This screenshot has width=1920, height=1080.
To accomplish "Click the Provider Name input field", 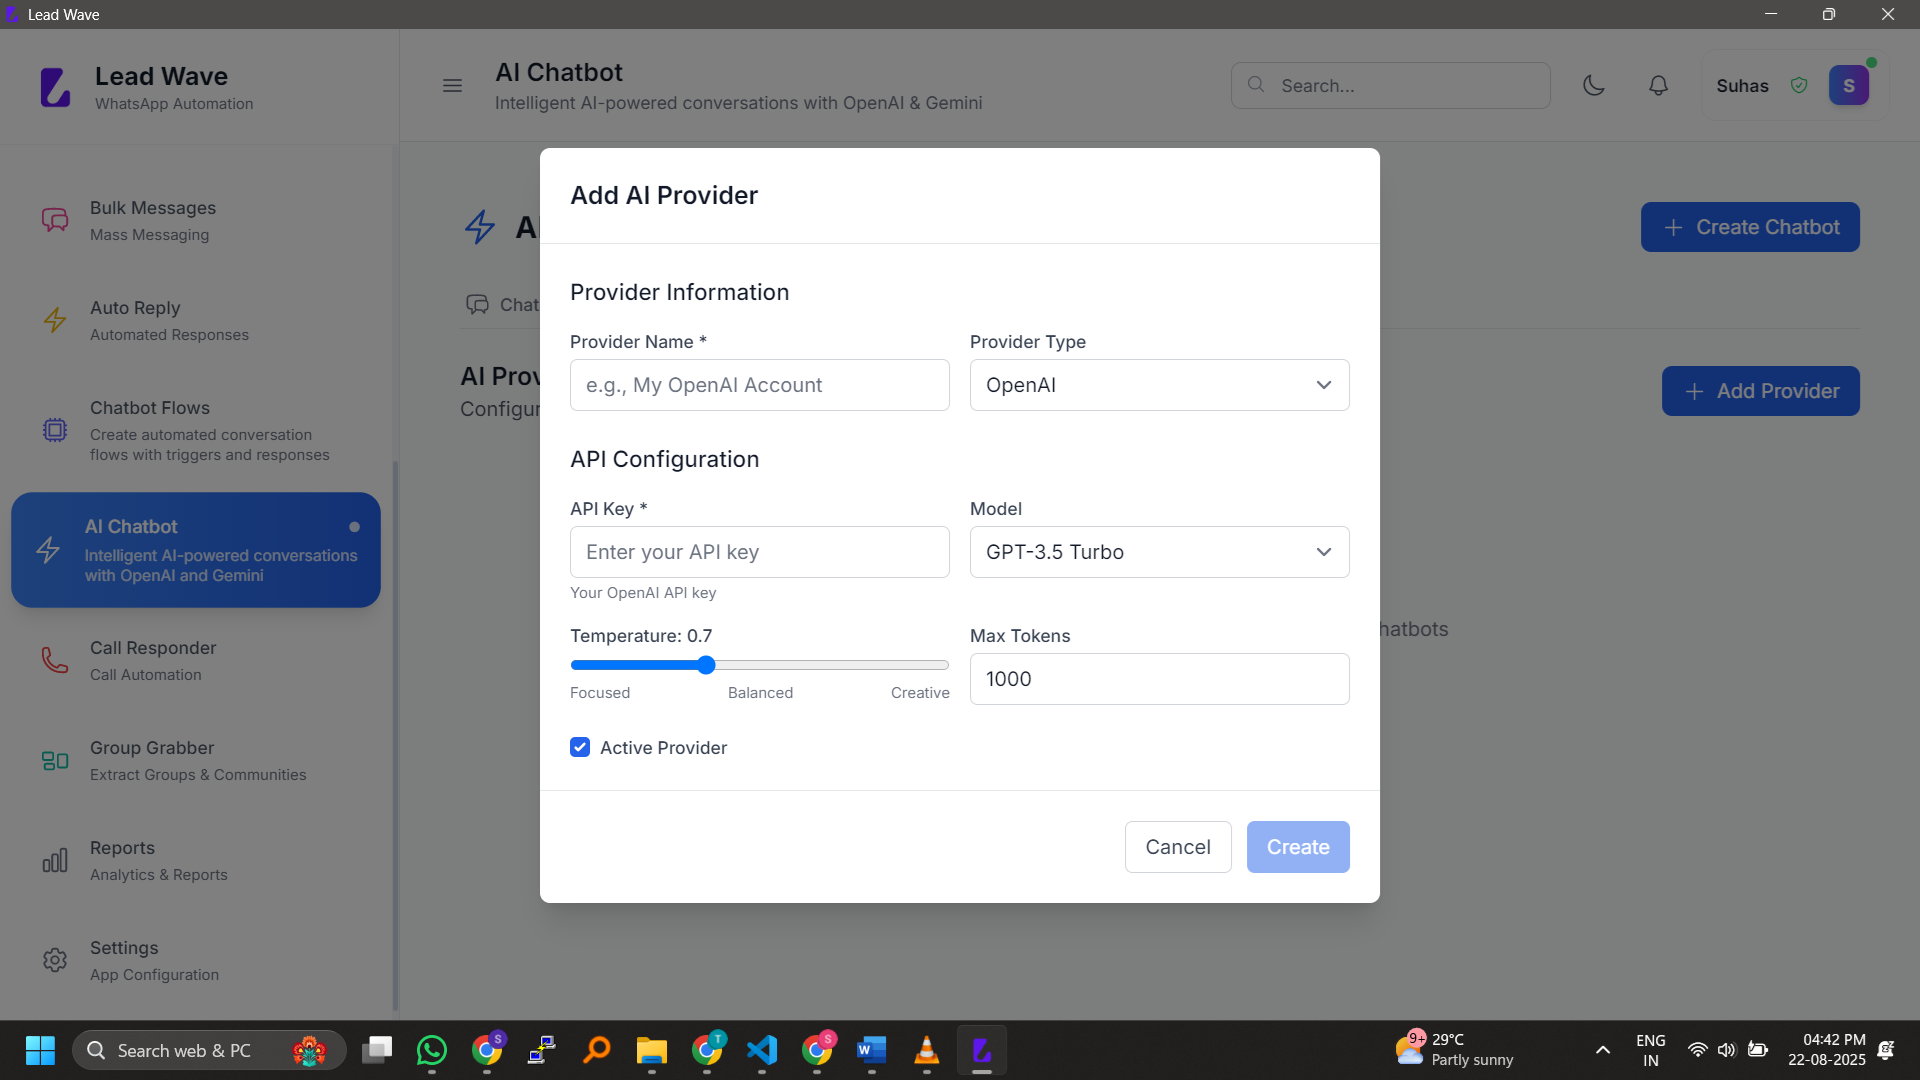I will tap(759, 385).
